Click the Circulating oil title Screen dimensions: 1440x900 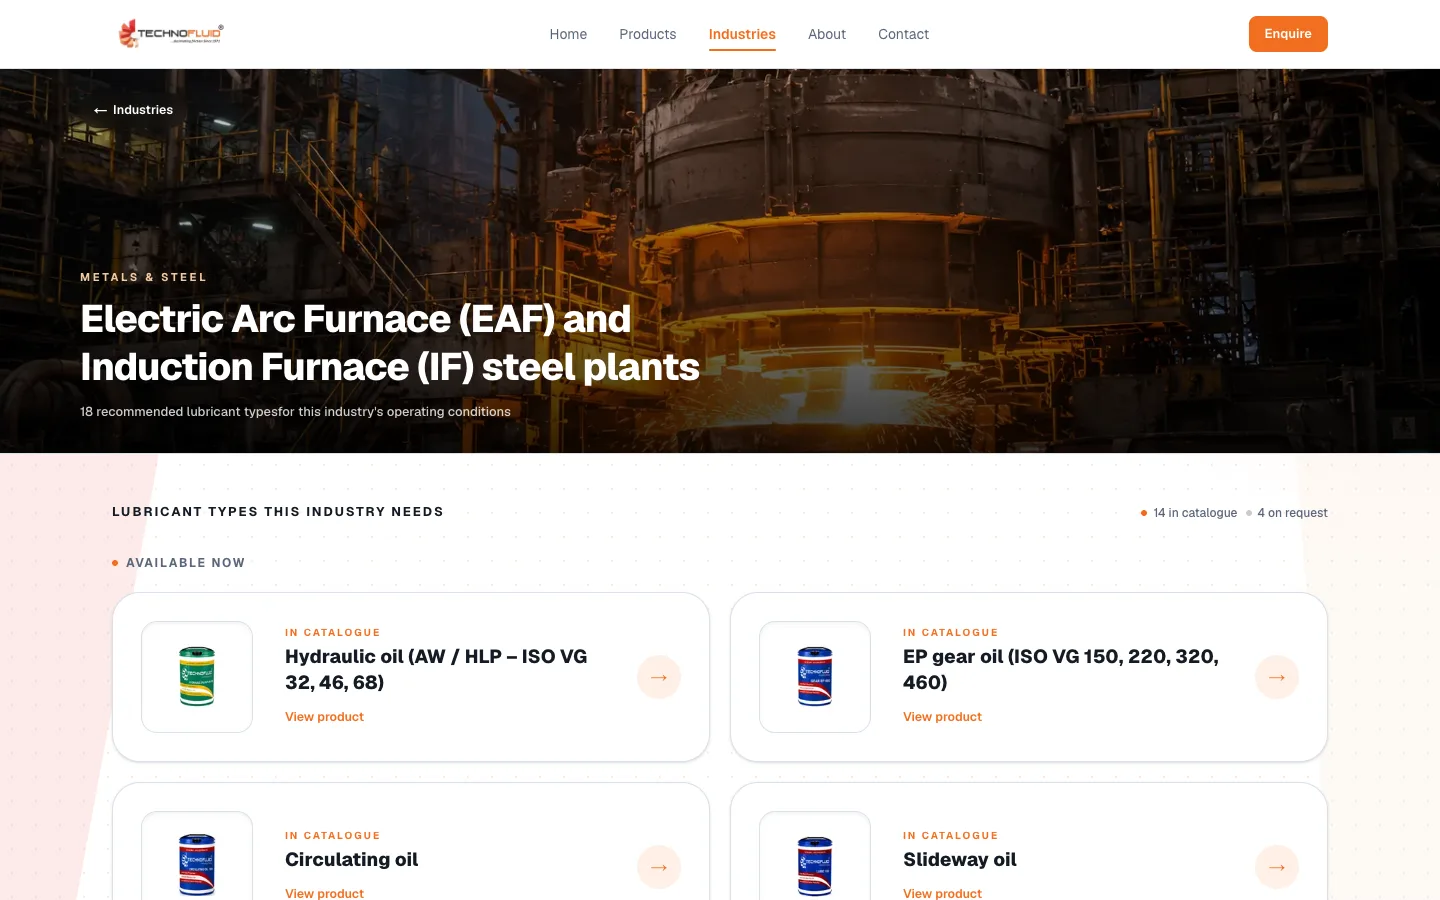tap(352, 860)
